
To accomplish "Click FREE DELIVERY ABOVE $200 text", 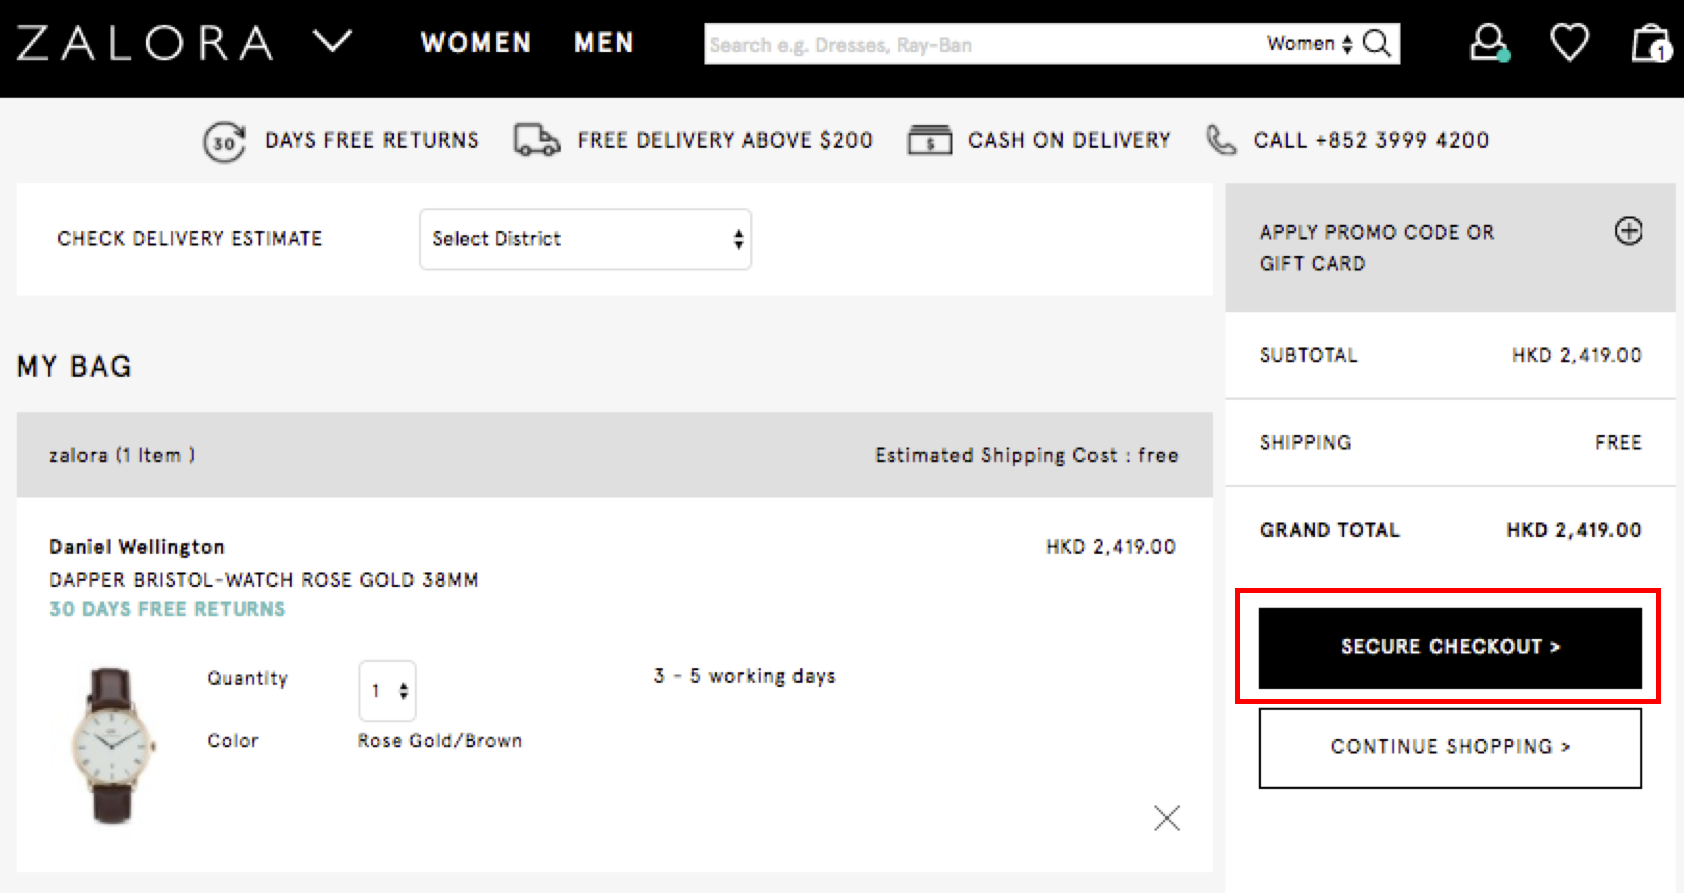I will point(725,140).
